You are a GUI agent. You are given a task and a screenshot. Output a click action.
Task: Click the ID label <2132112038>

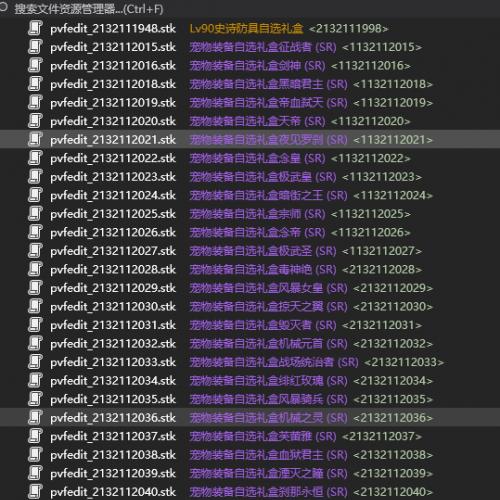tap(393, 455)
